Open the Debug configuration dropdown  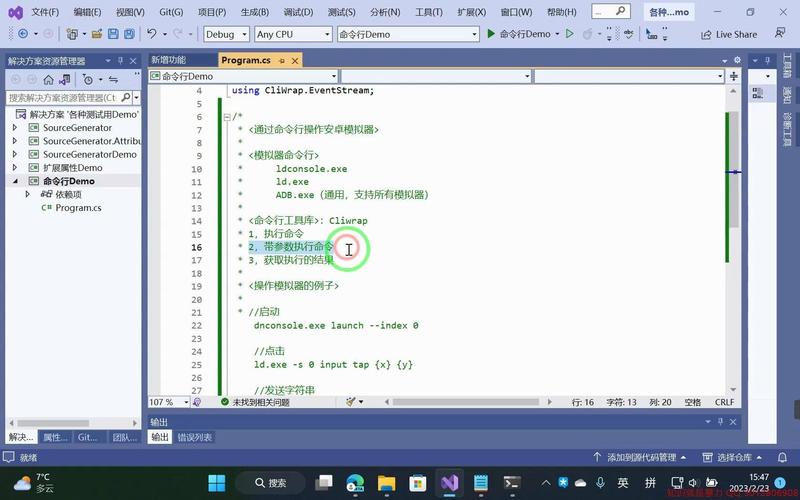pyautogui.click(x=225, y=34)
